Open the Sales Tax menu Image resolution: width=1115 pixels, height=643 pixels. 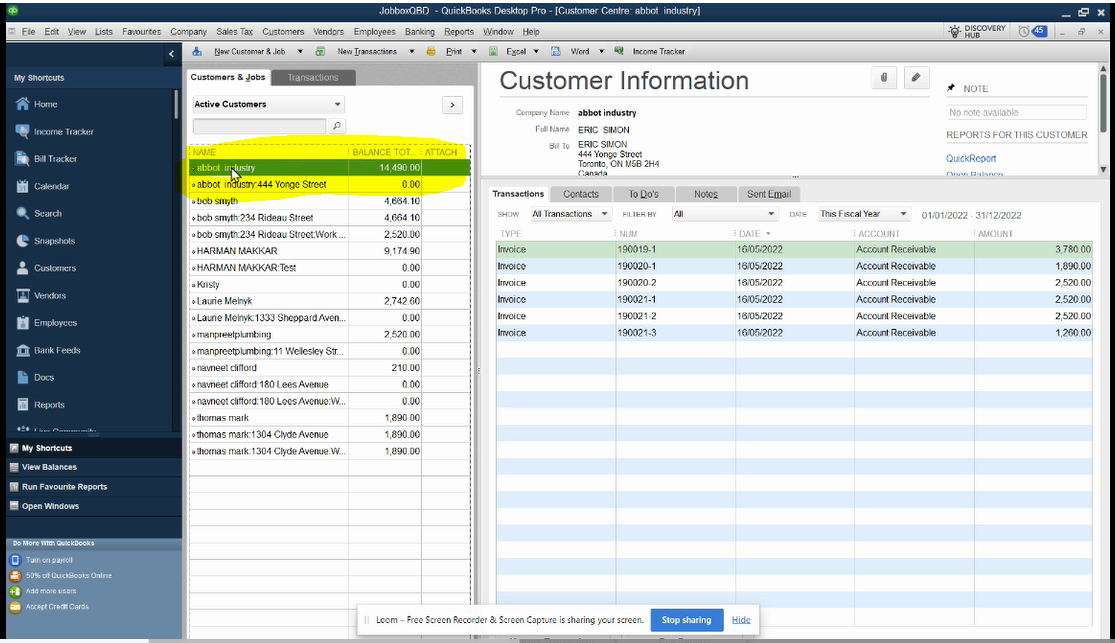tap(235, 31)
